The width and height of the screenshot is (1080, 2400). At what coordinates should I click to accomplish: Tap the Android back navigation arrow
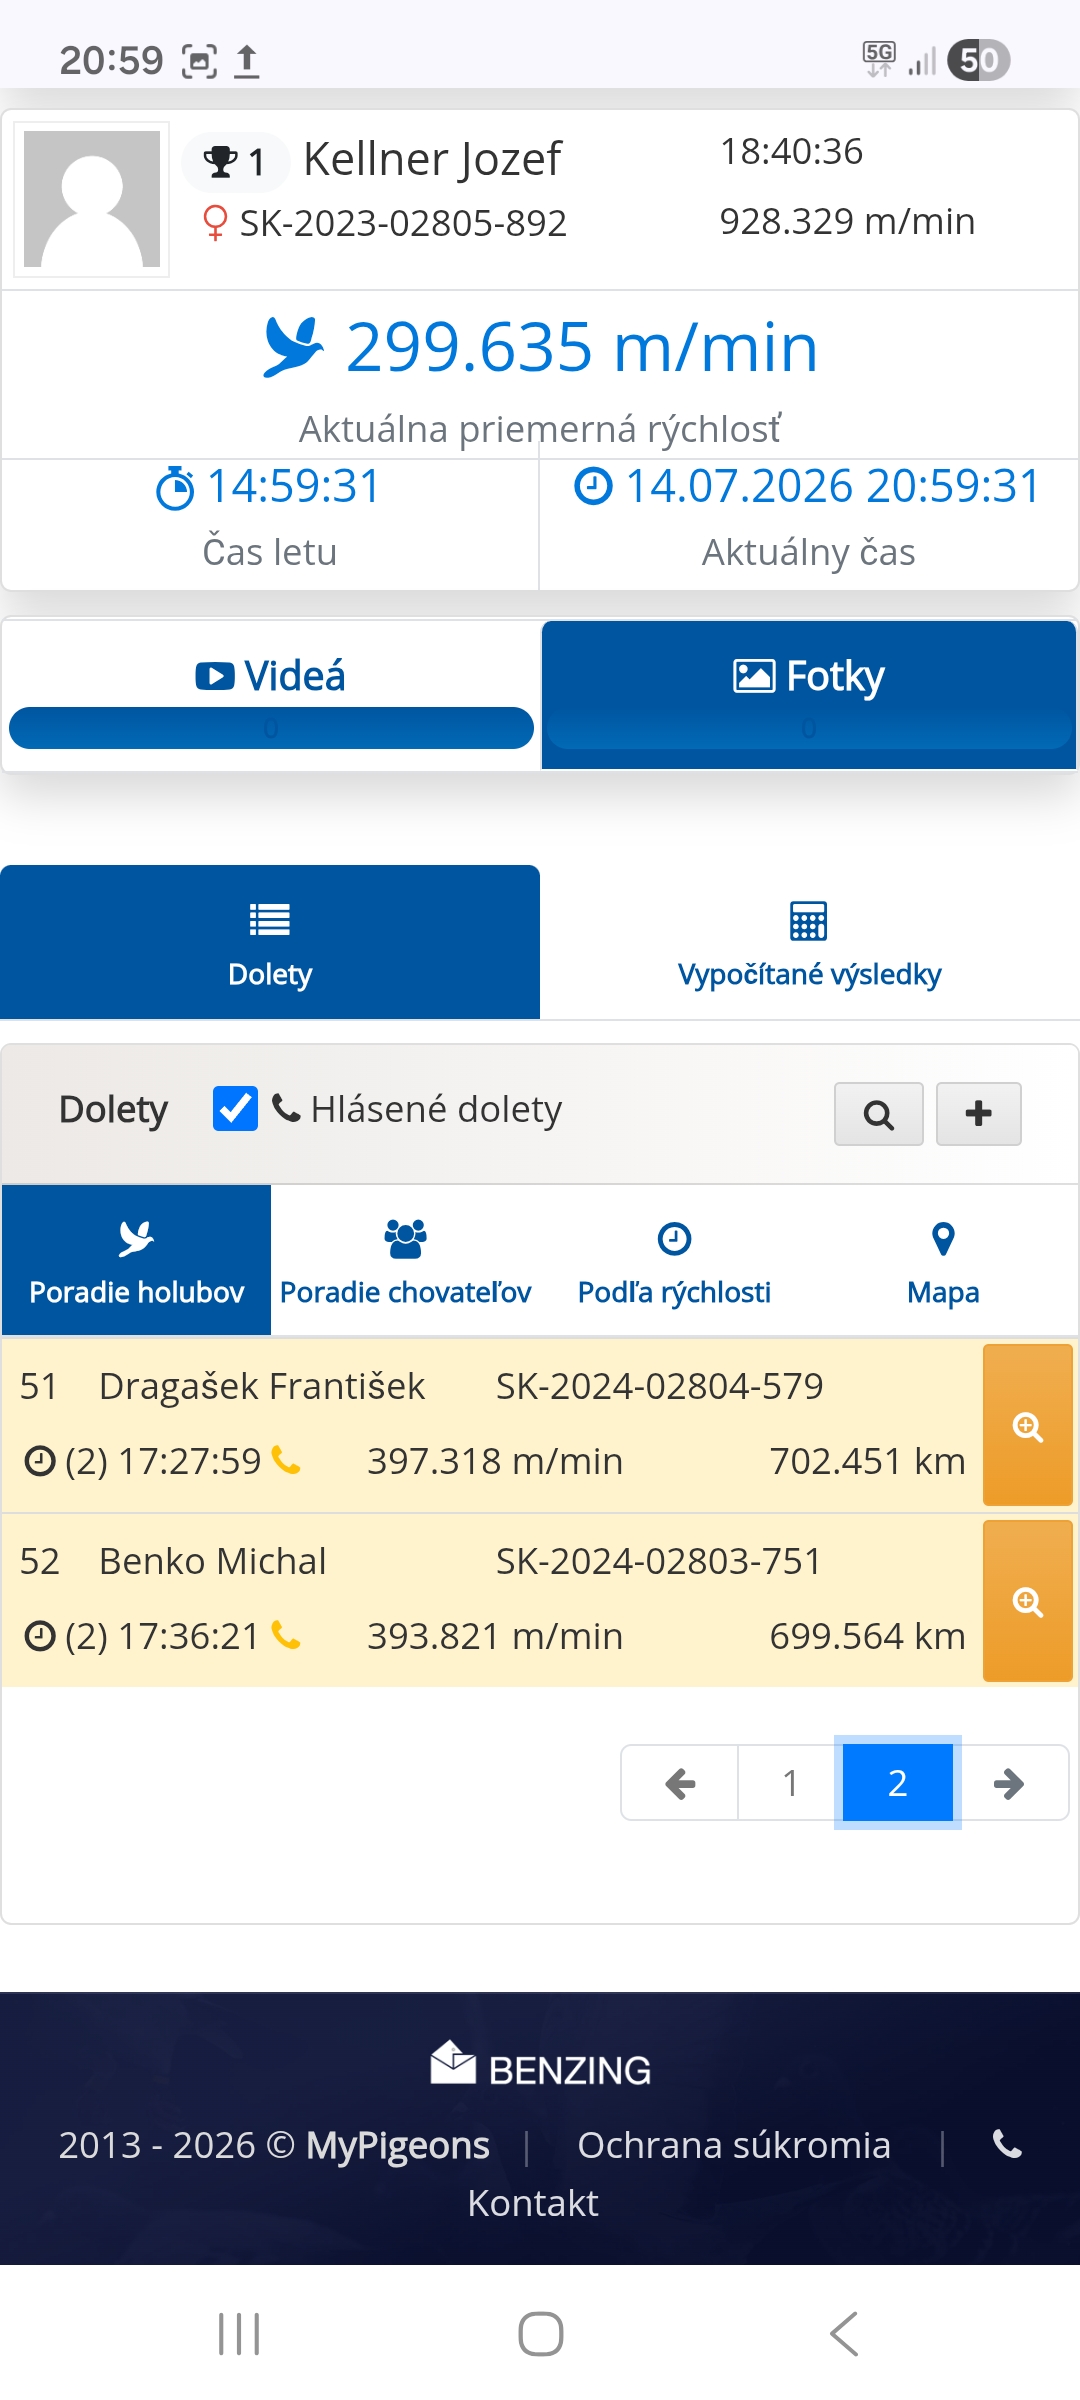click(843, 2334)
